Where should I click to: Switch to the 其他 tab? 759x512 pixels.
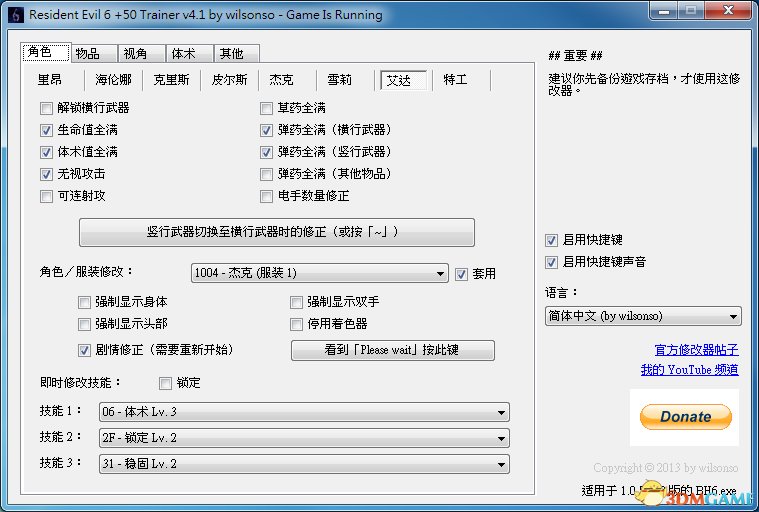[237, 53]
